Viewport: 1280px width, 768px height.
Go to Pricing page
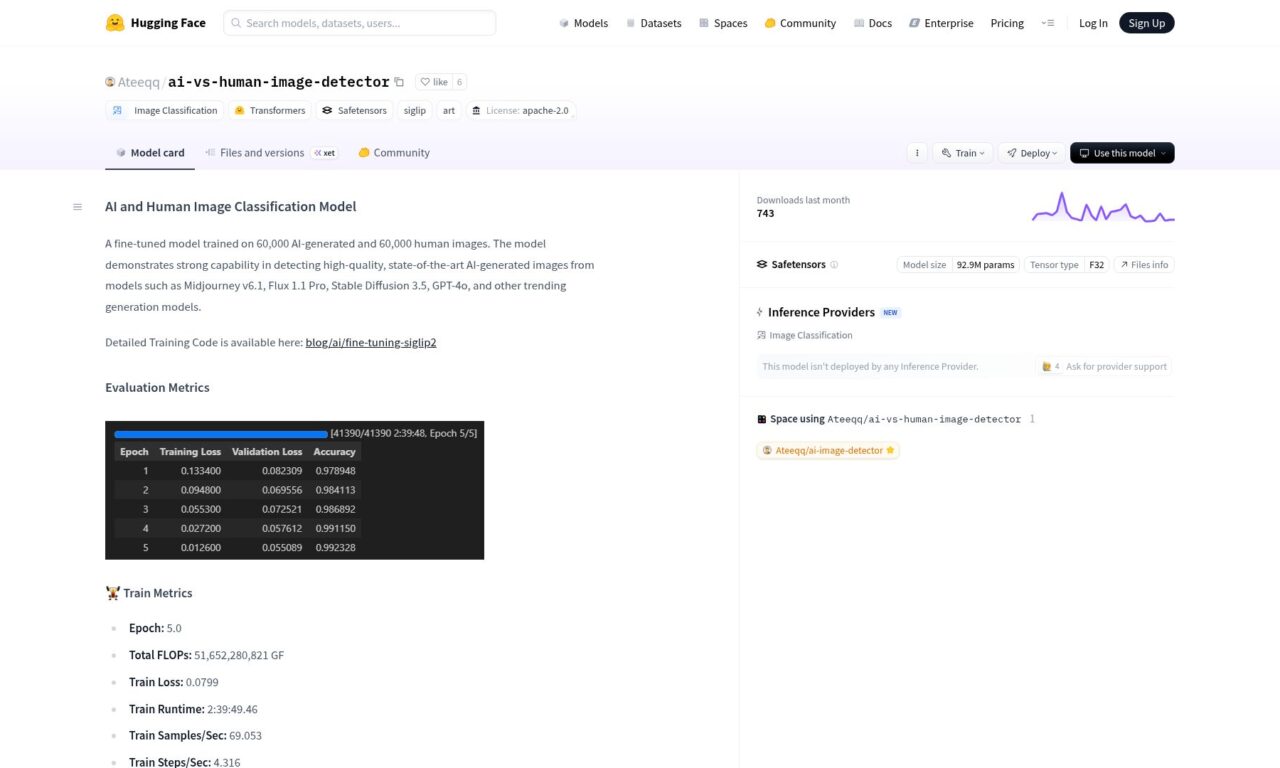click(x=1007, y=23)
